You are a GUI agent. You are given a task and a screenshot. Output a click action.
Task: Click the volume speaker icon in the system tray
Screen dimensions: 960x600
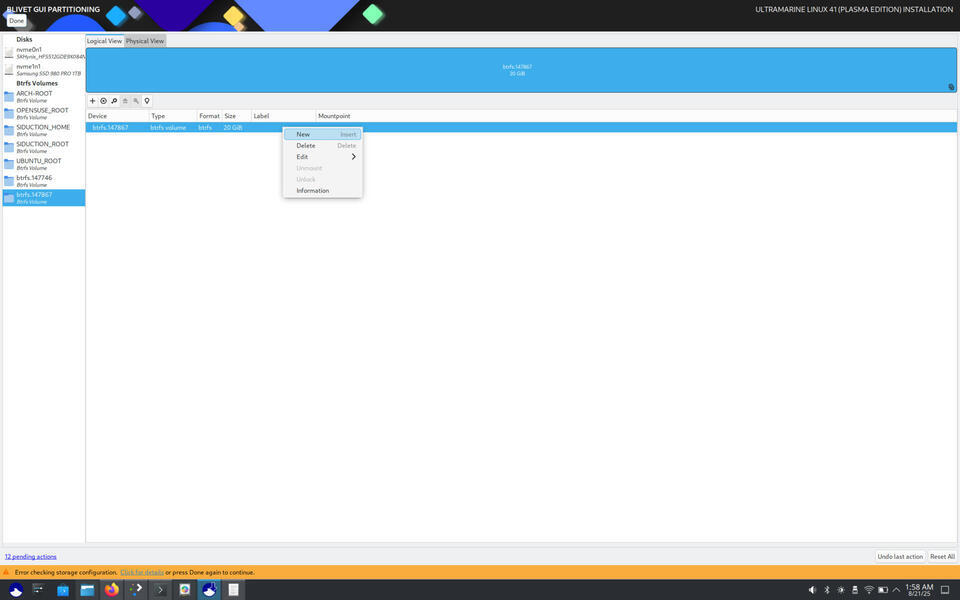[x=812, y=590]
